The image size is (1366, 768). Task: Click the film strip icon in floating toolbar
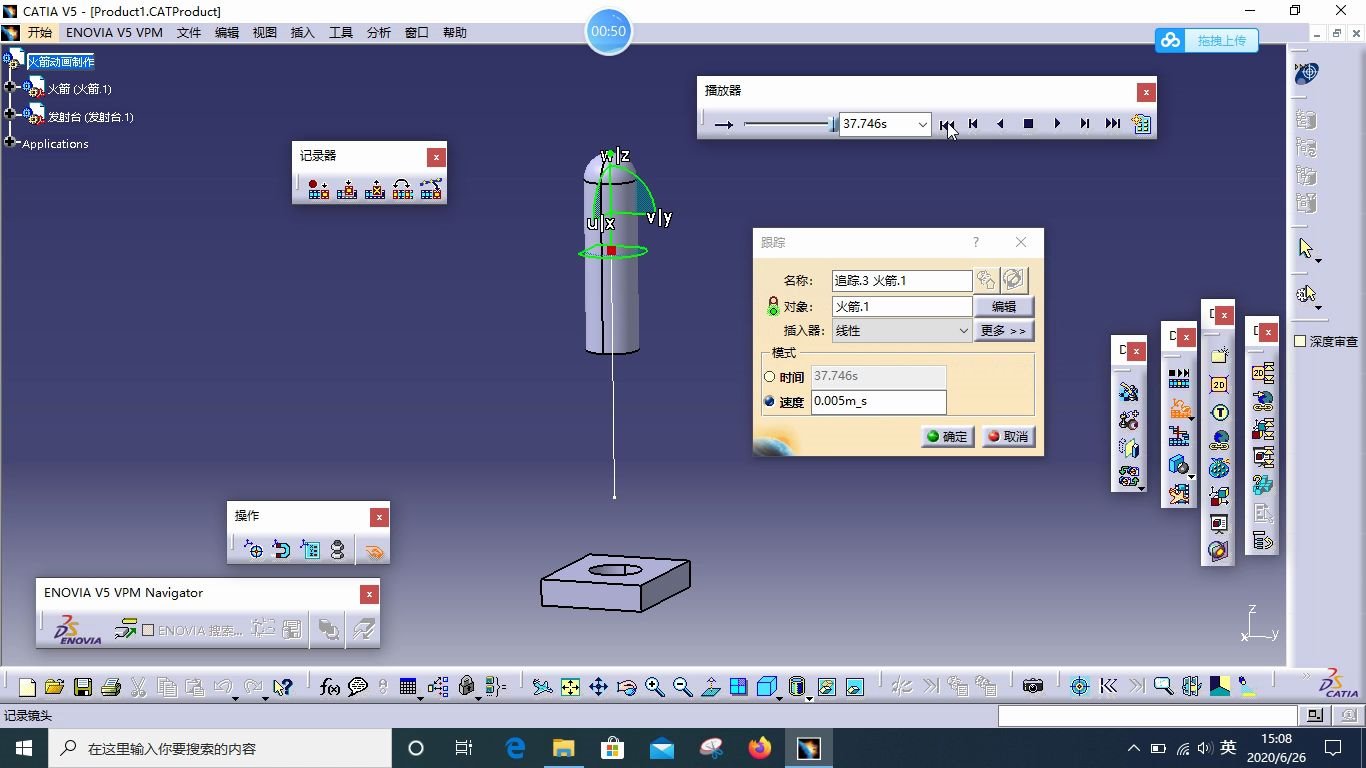1179,379
